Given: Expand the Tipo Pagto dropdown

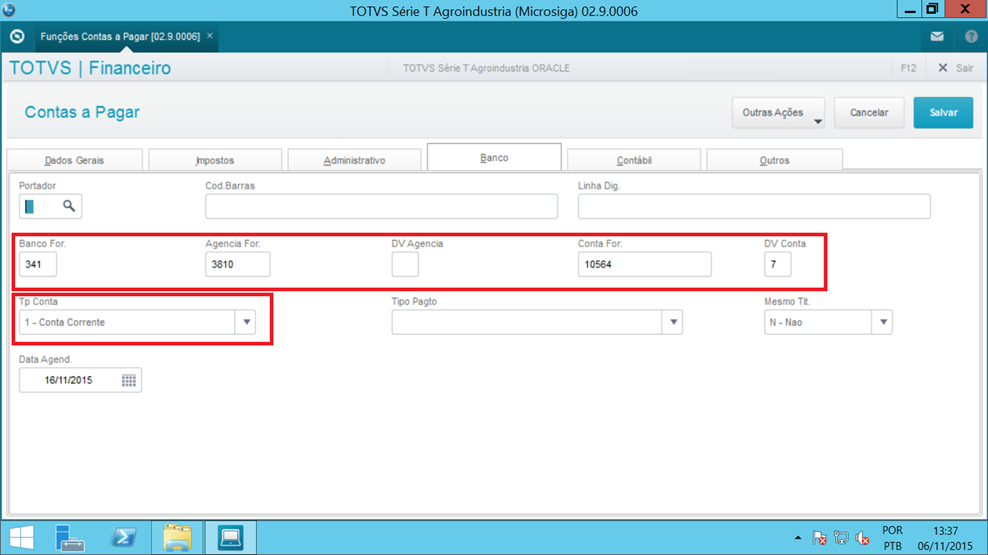Looking at the screenshot, I should tap(673, 322).
